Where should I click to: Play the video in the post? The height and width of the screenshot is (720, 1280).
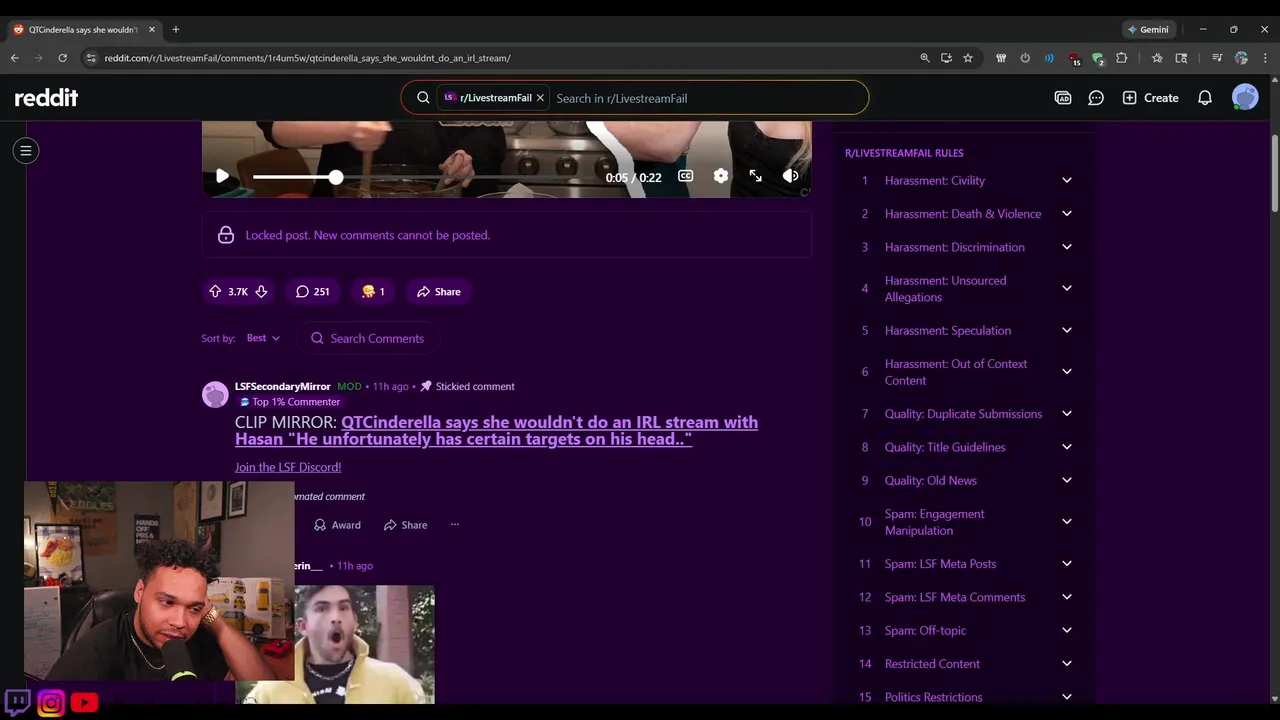222,176
